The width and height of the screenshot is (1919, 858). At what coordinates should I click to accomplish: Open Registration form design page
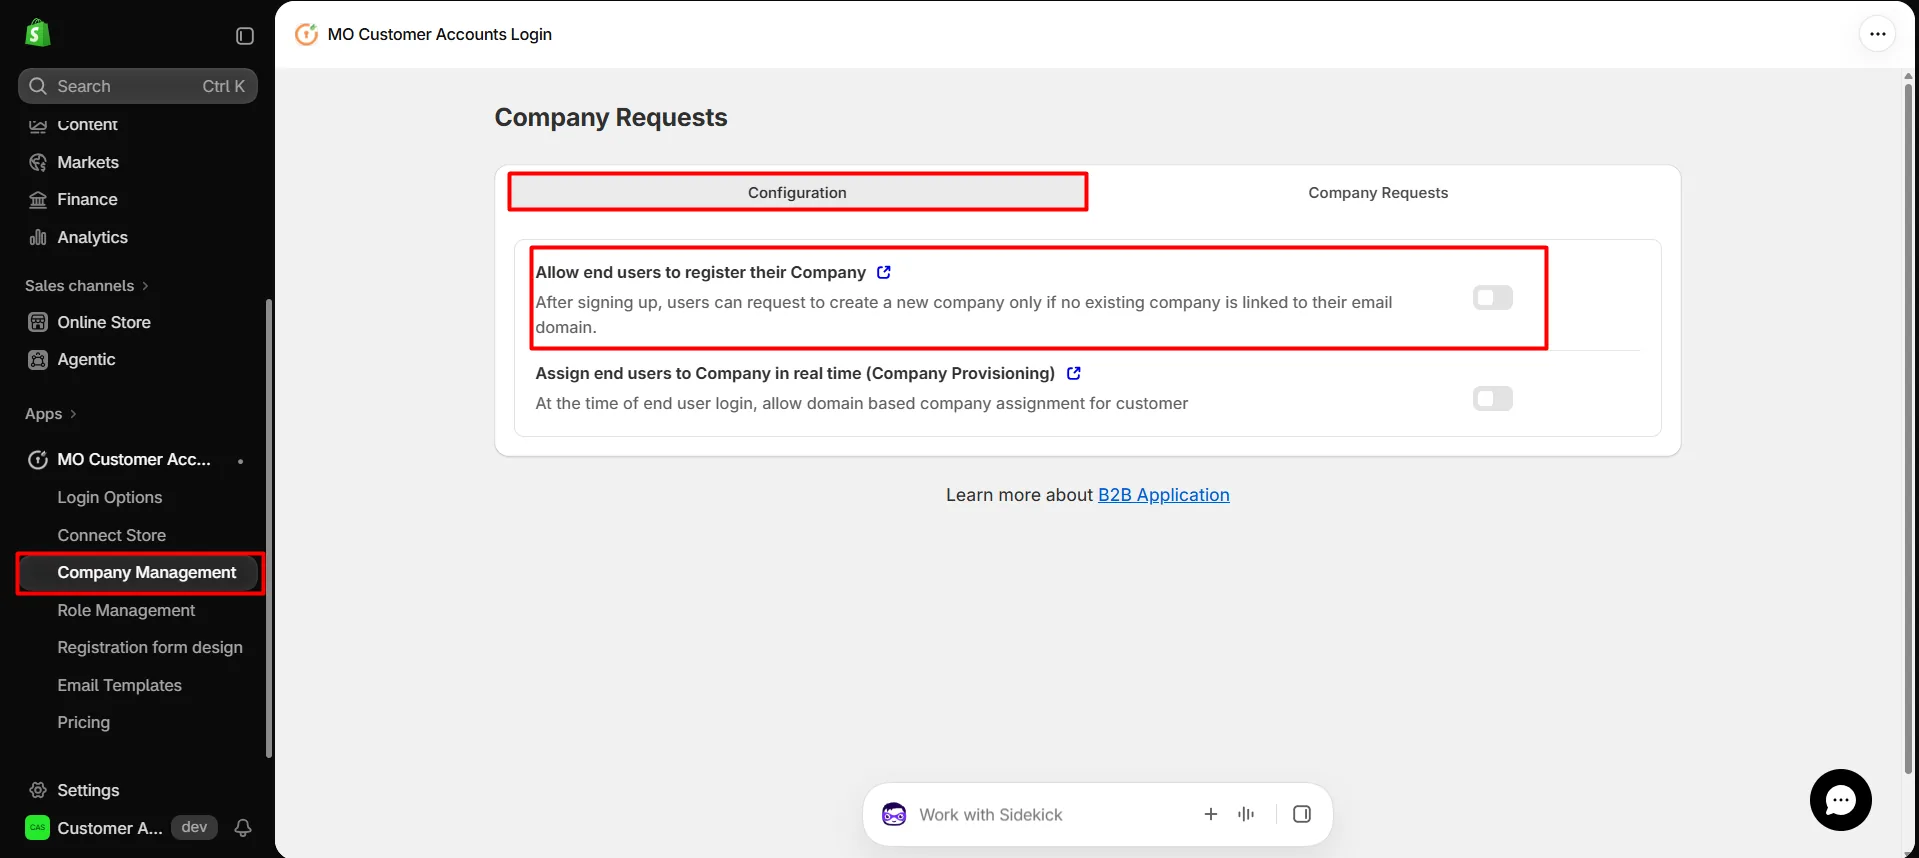150,647
